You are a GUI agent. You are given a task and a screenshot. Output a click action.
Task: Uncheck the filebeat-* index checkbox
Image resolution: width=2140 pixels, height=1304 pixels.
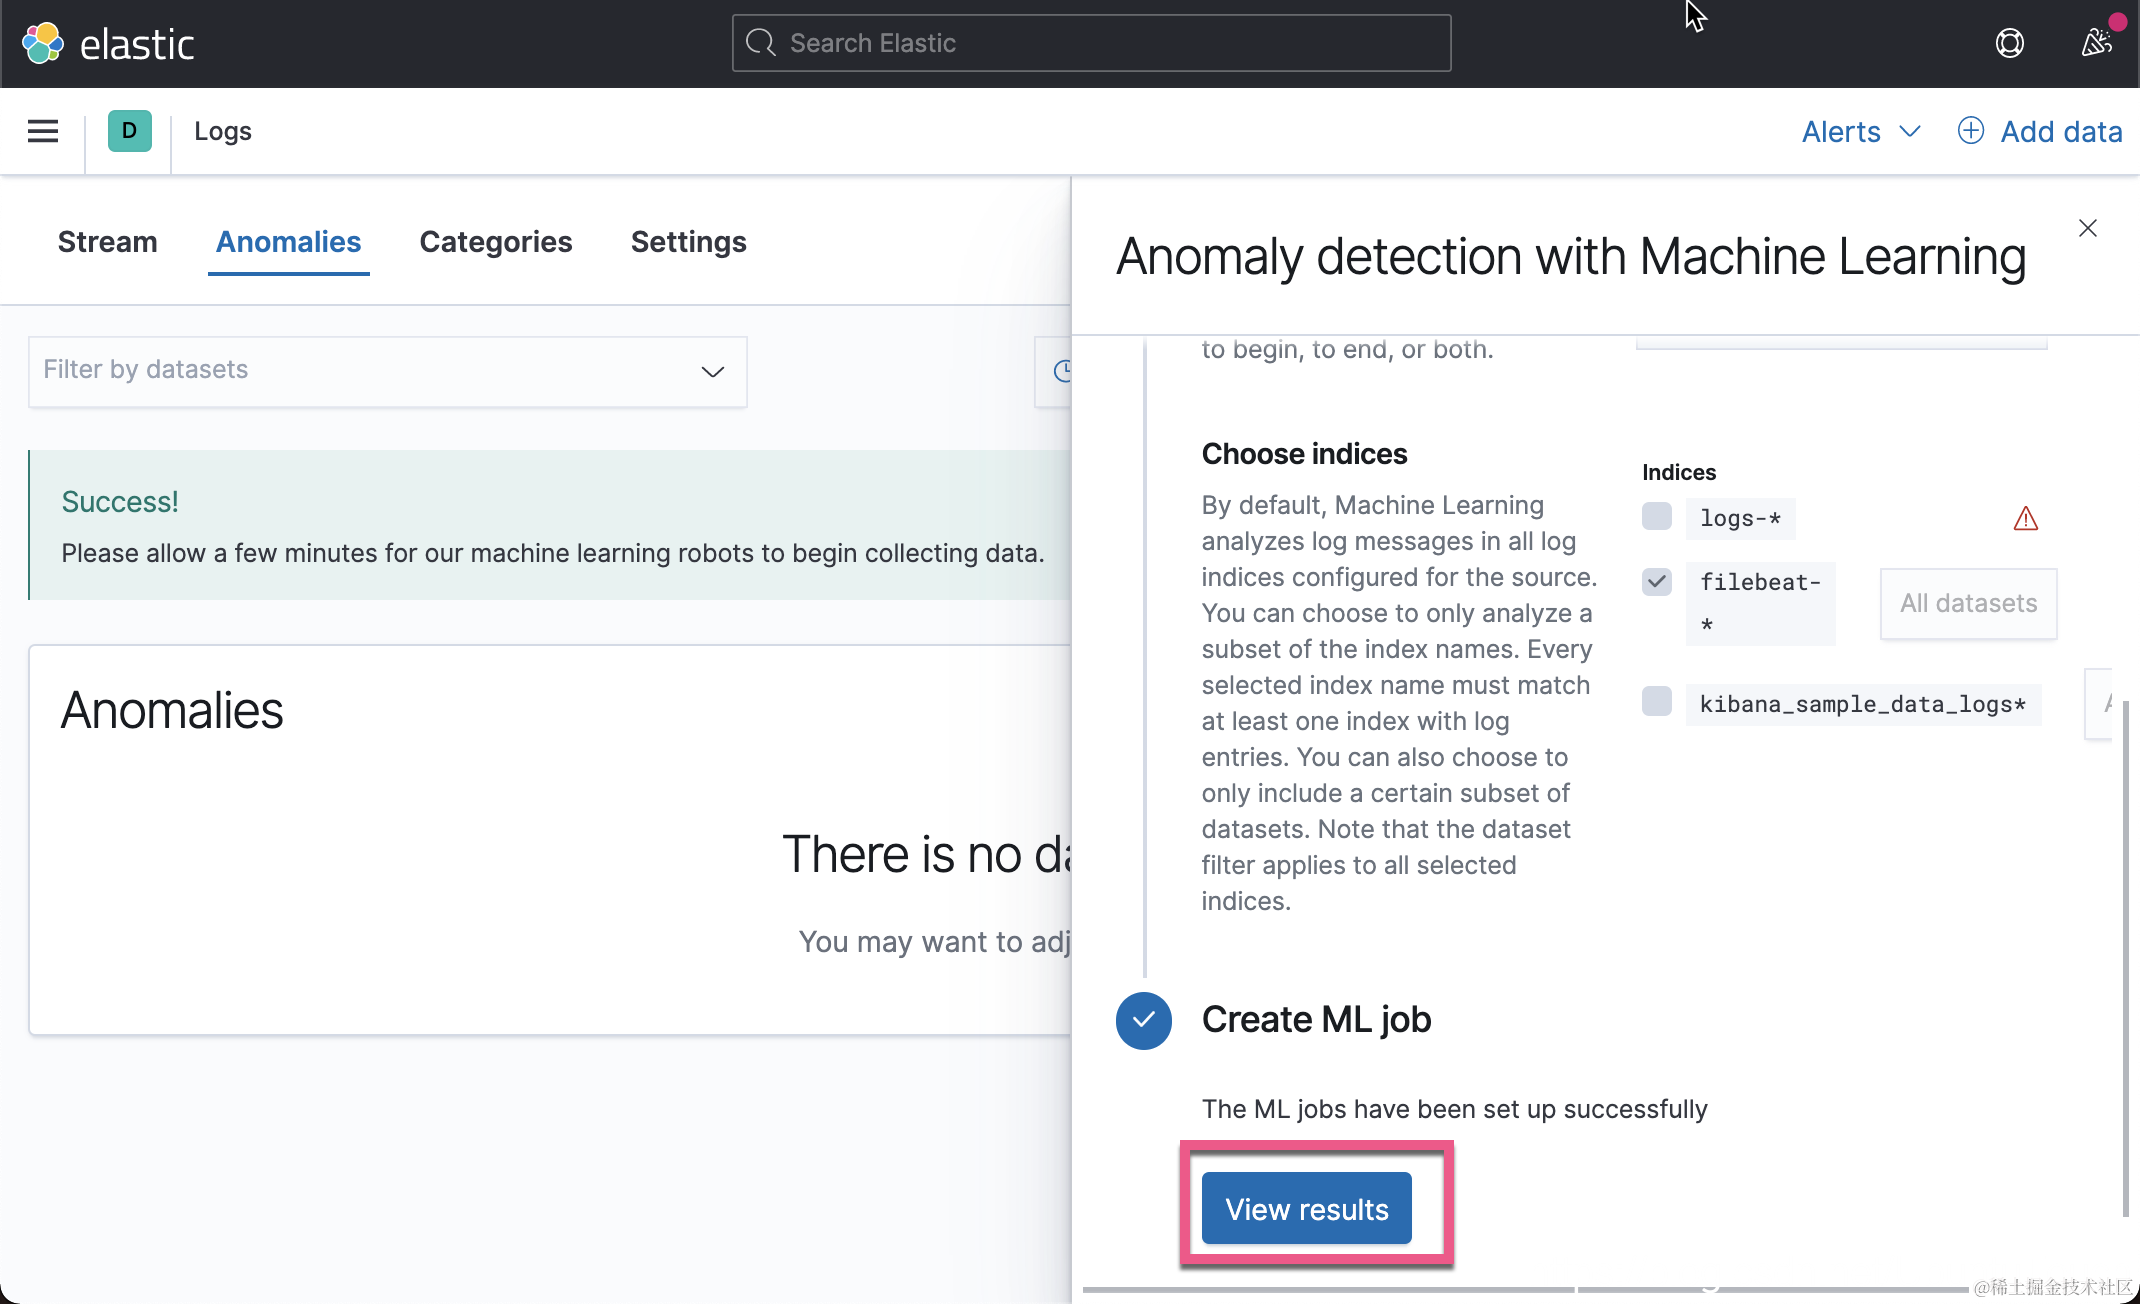coord(1656,582)
